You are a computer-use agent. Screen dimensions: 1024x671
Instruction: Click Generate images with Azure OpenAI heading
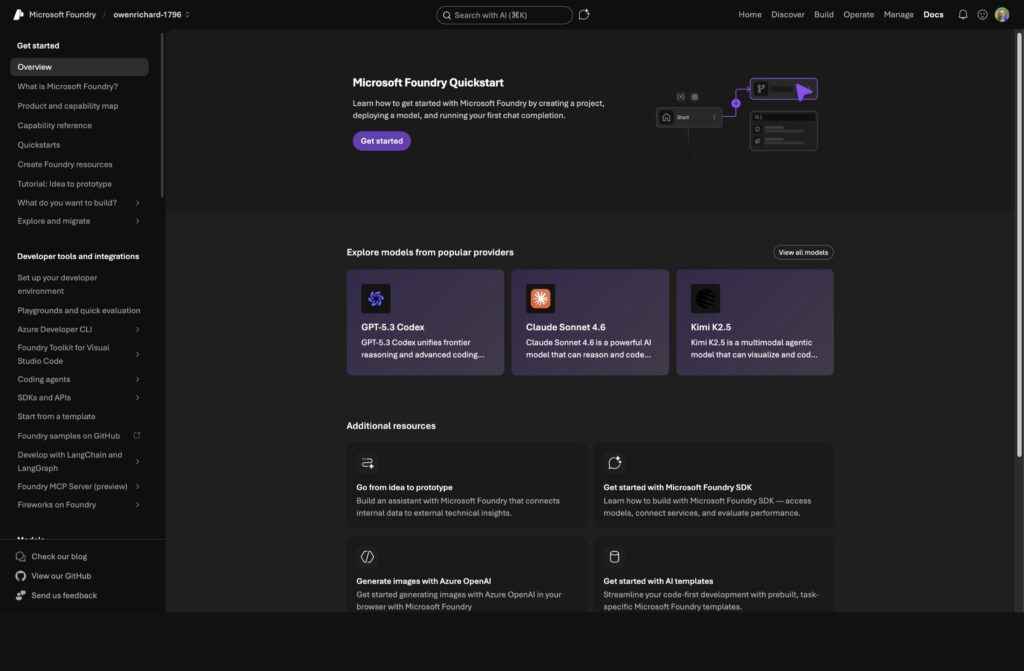423,581
